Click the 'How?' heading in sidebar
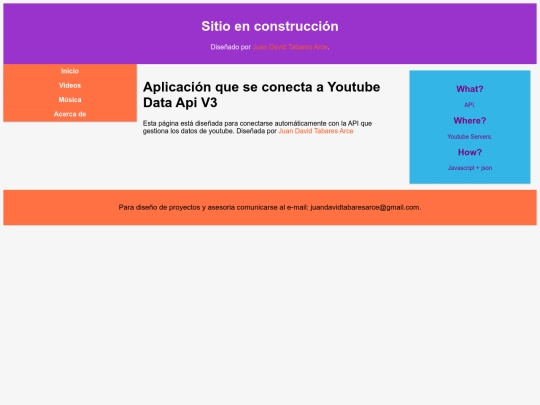This screenshot has height=405, width=540. (470, 152)
